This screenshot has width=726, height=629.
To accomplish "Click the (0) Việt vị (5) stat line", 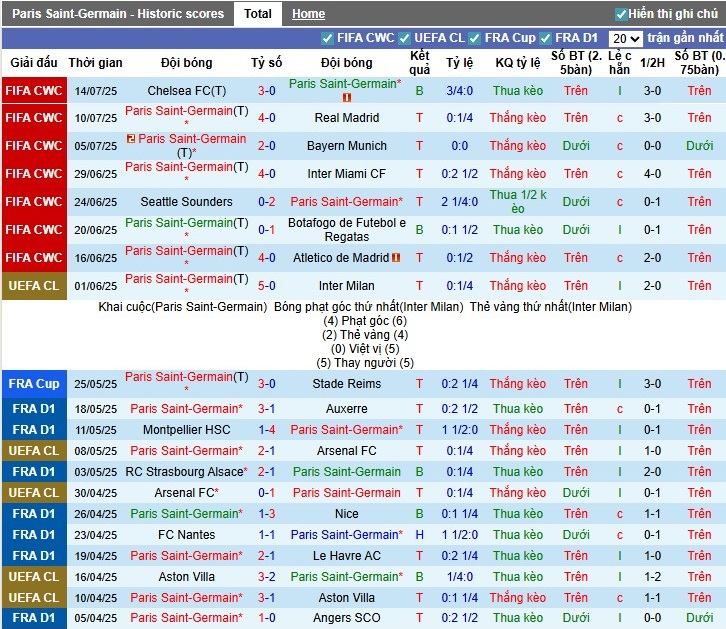I will 365,349.
